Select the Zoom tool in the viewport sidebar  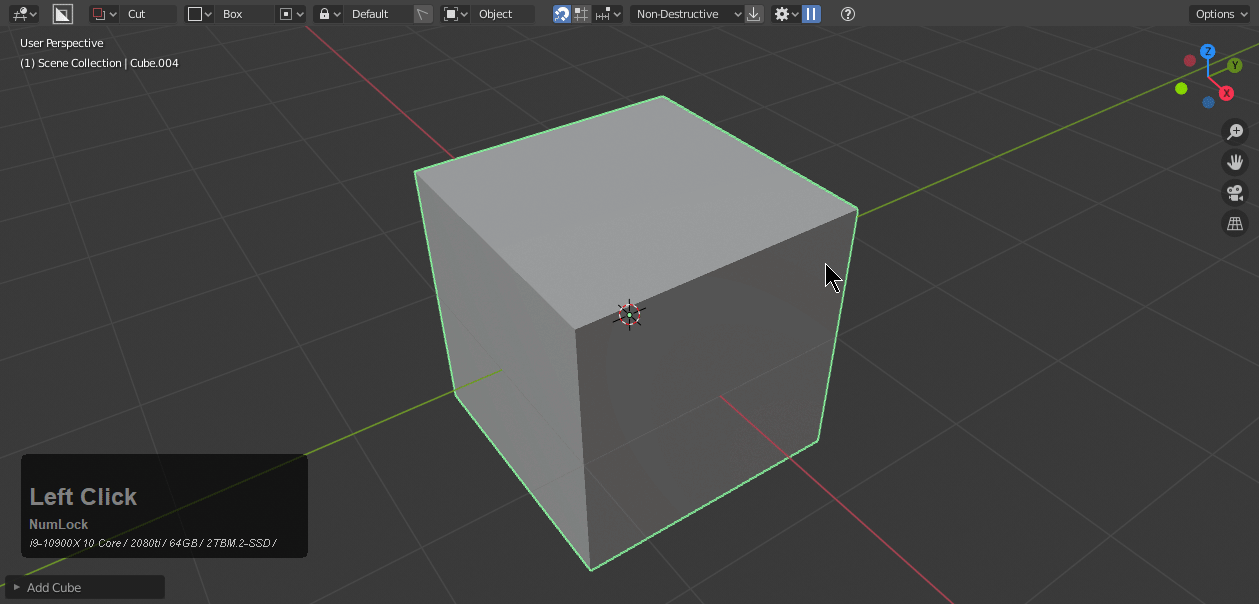[1236, 131]
